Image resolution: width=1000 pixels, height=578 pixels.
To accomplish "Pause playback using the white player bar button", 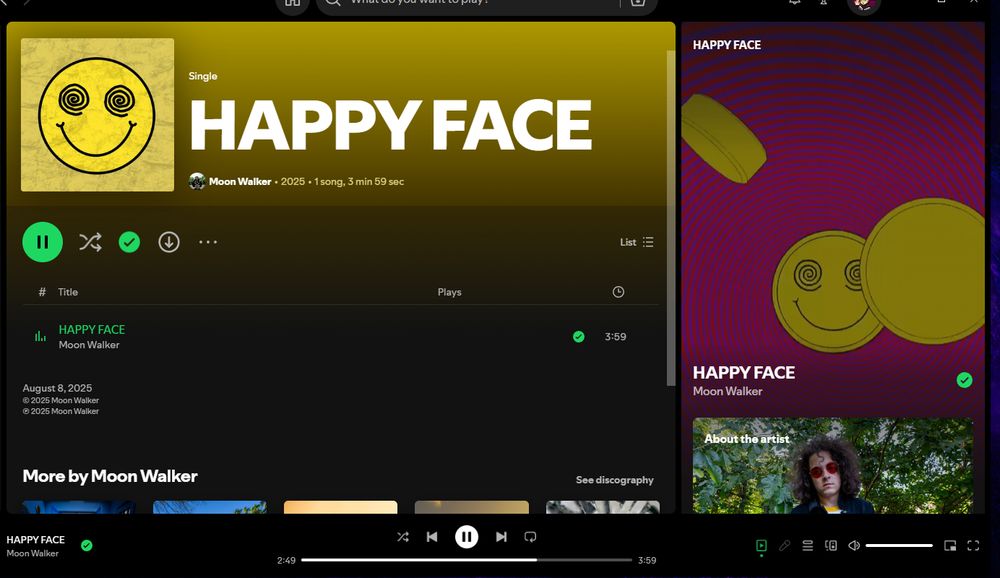I will coord(466,537).
